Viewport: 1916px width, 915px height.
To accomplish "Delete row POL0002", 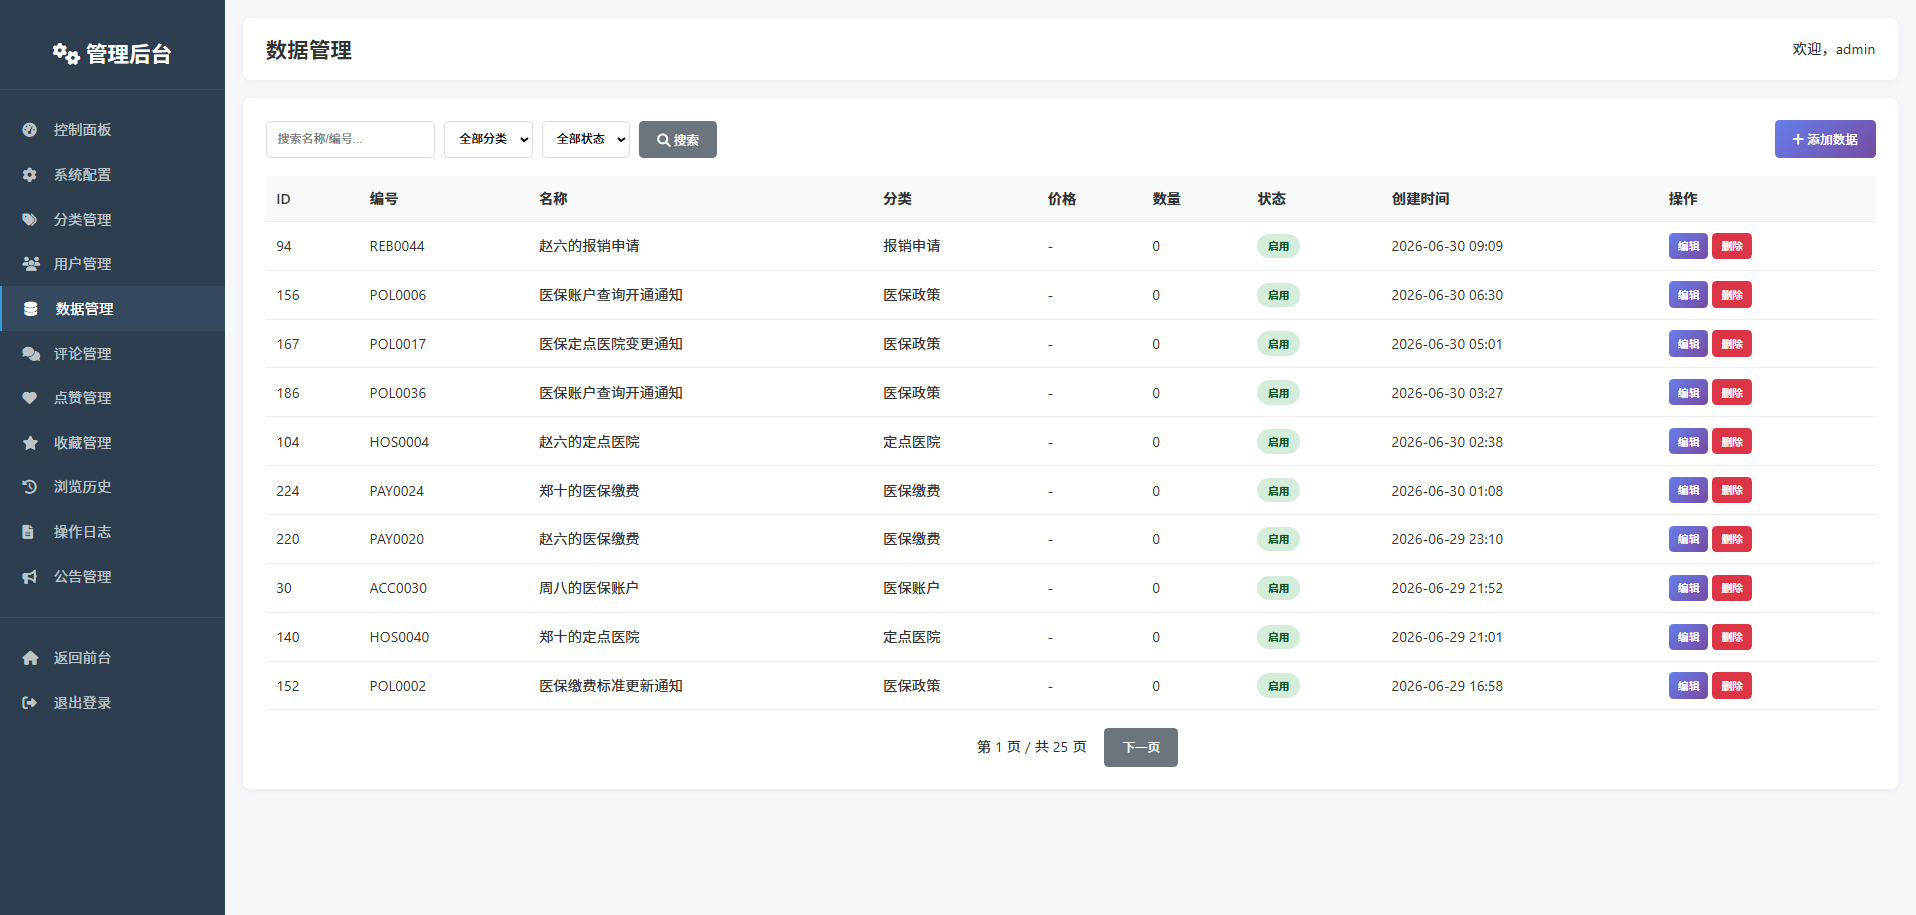I will coord(1732,686).
